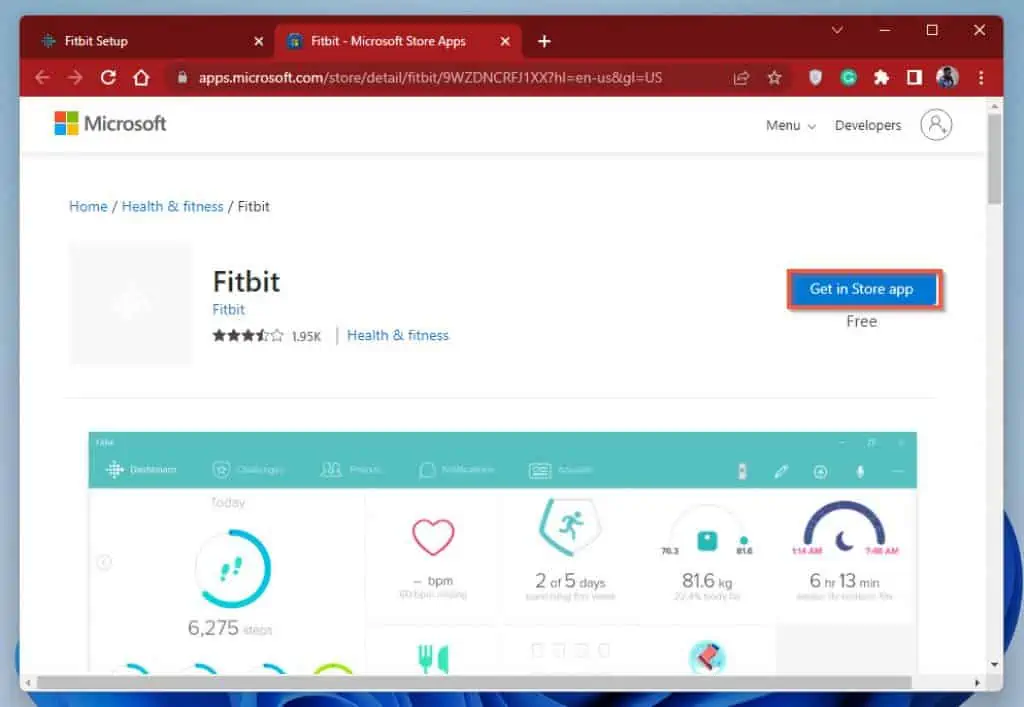Open a new browser tab
Screen dimensions: 1024x707
point(544,42)
